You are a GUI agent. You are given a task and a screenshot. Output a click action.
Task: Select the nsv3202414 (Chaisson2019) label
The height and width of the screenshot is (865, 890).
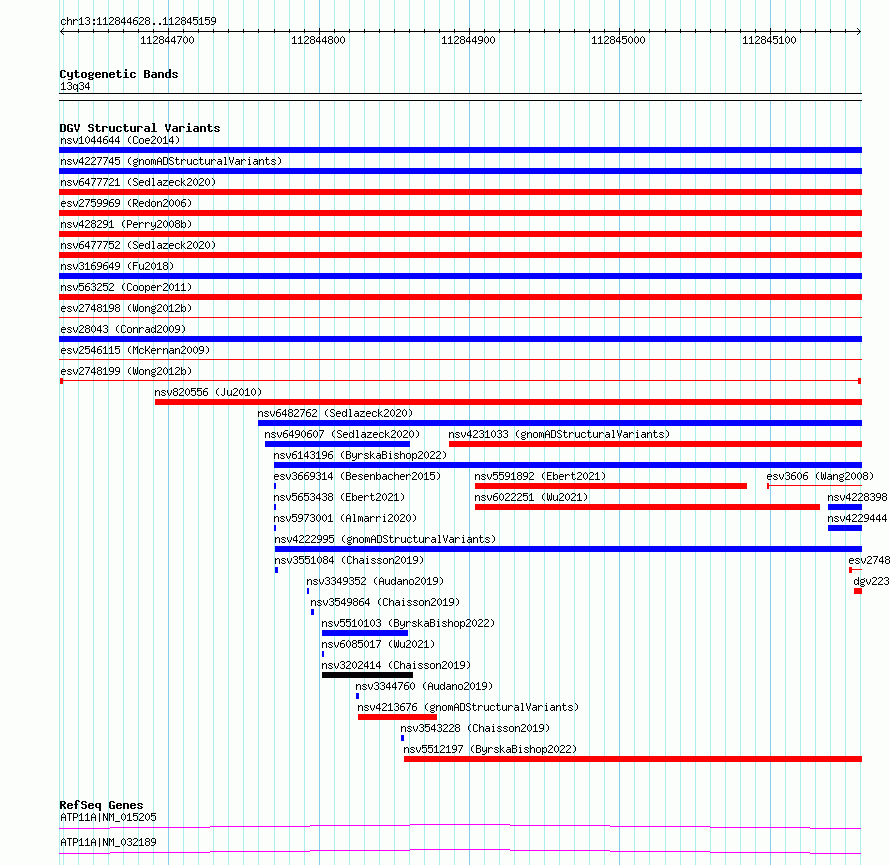[x=396, y=665]
